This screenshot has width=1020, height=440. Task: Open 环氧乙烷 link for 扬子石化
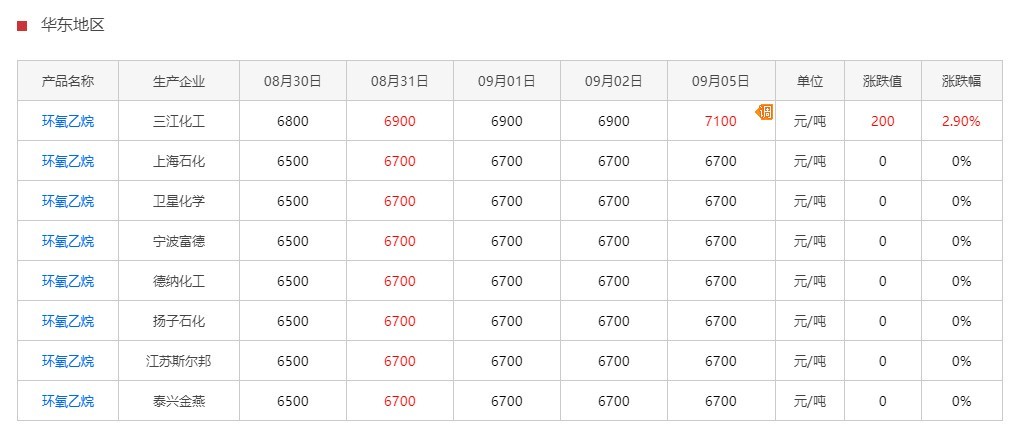[x=68, y=322]
